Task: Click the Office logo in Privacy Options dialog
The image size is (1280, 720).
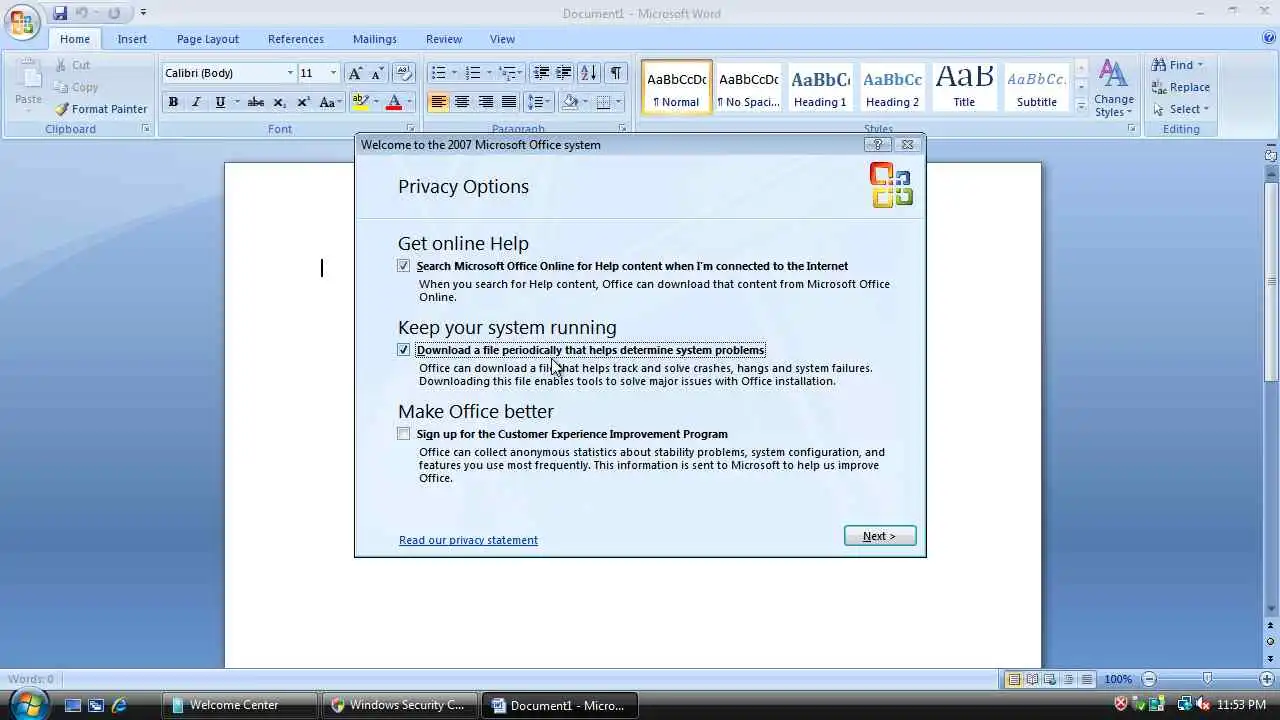Action: point(891,185)
